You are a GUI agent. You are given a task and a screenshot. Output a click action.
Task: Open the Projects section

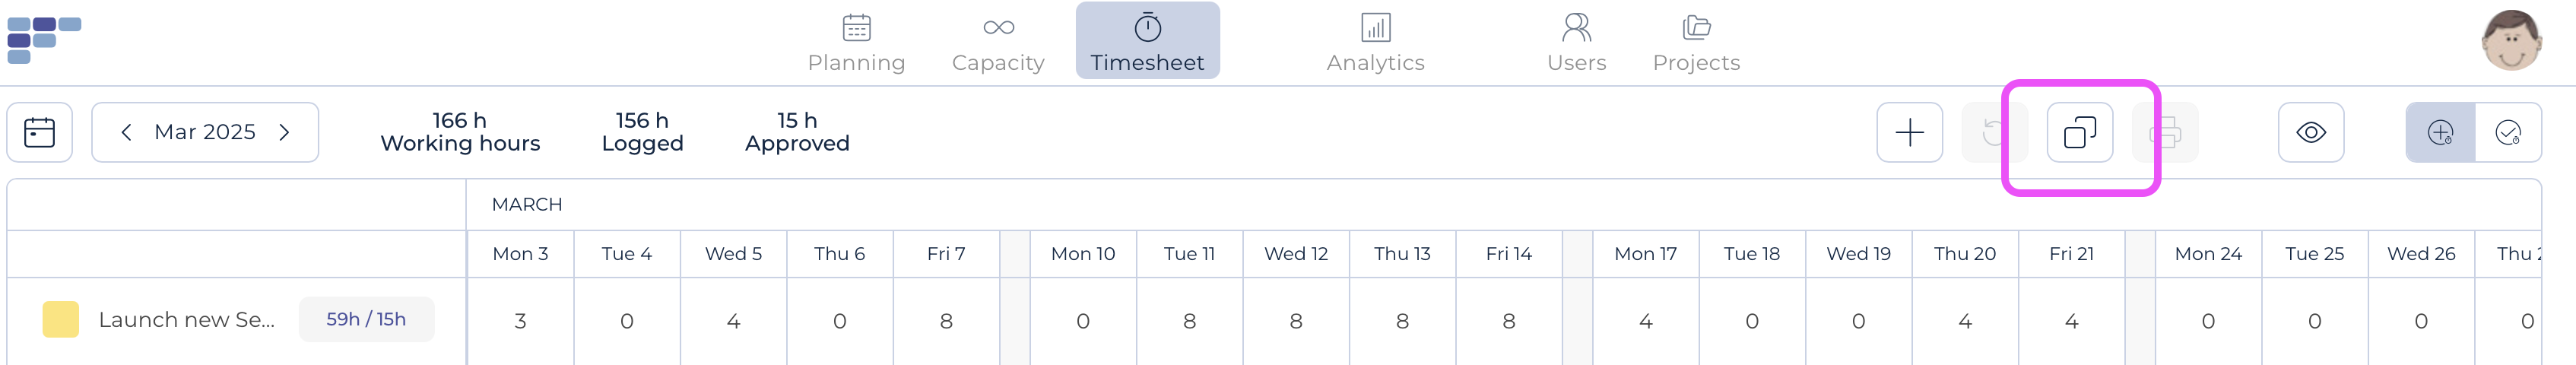[x=1696, y=42]
